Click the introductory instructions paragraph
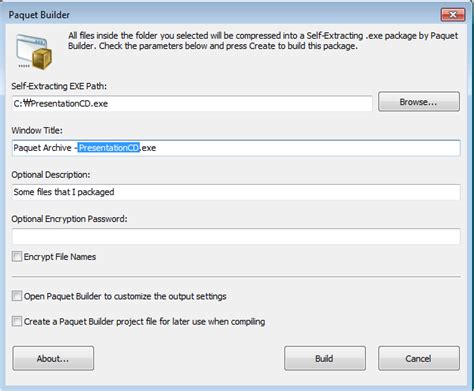474x391 pixels. (263, 41)
